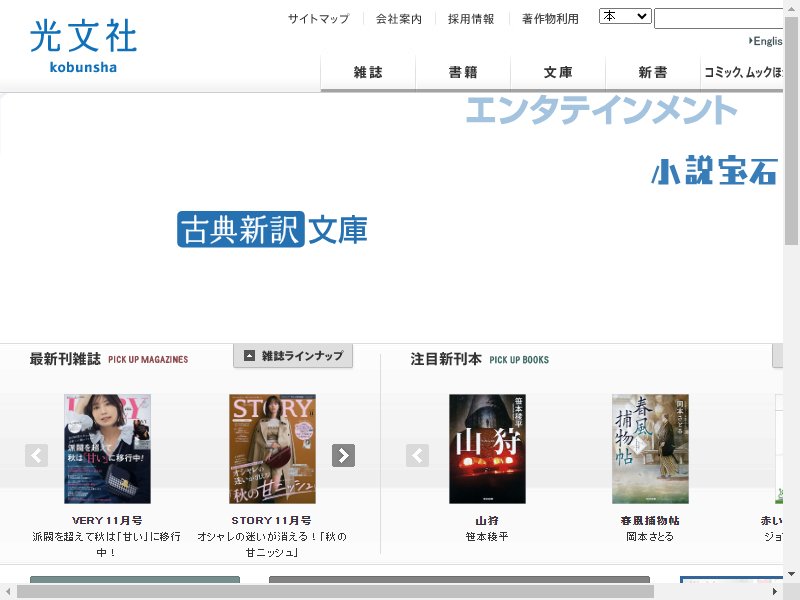This screenshot has width=800, height=600.
Task: Click the STORY 11月号 title text
Action: point(271,520)
